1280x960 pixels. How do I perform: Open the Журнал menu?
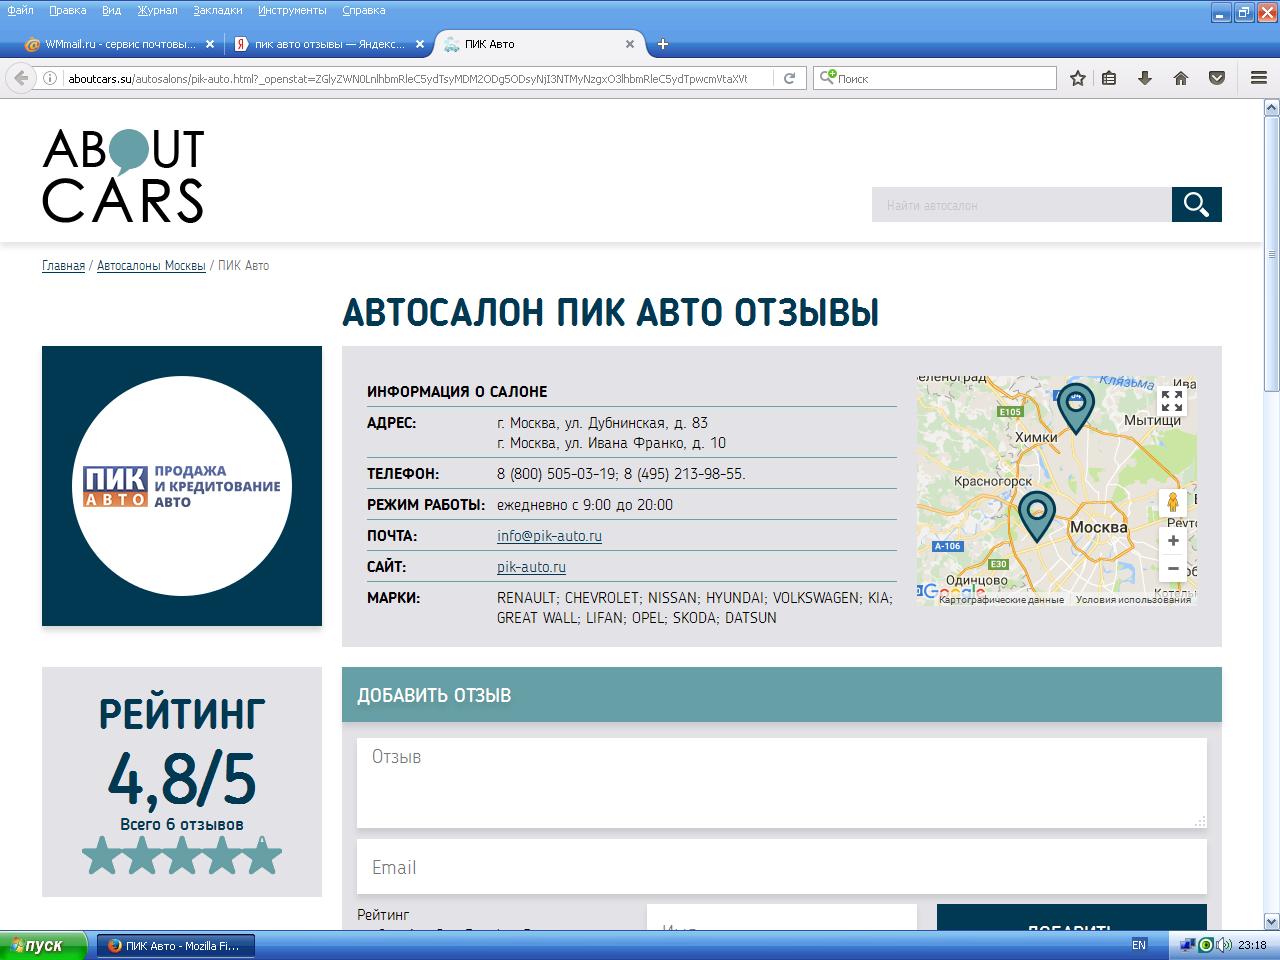(x=157, y=10)
